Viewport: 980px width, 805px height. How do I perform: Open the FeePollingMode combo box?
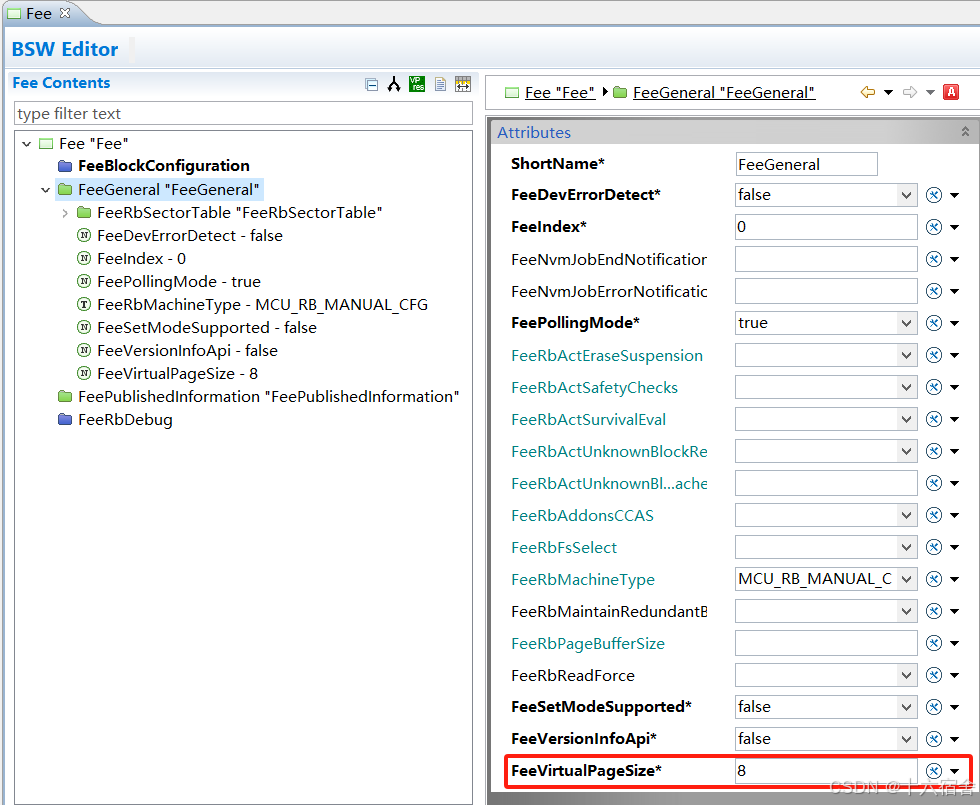(x=906, y=323)
